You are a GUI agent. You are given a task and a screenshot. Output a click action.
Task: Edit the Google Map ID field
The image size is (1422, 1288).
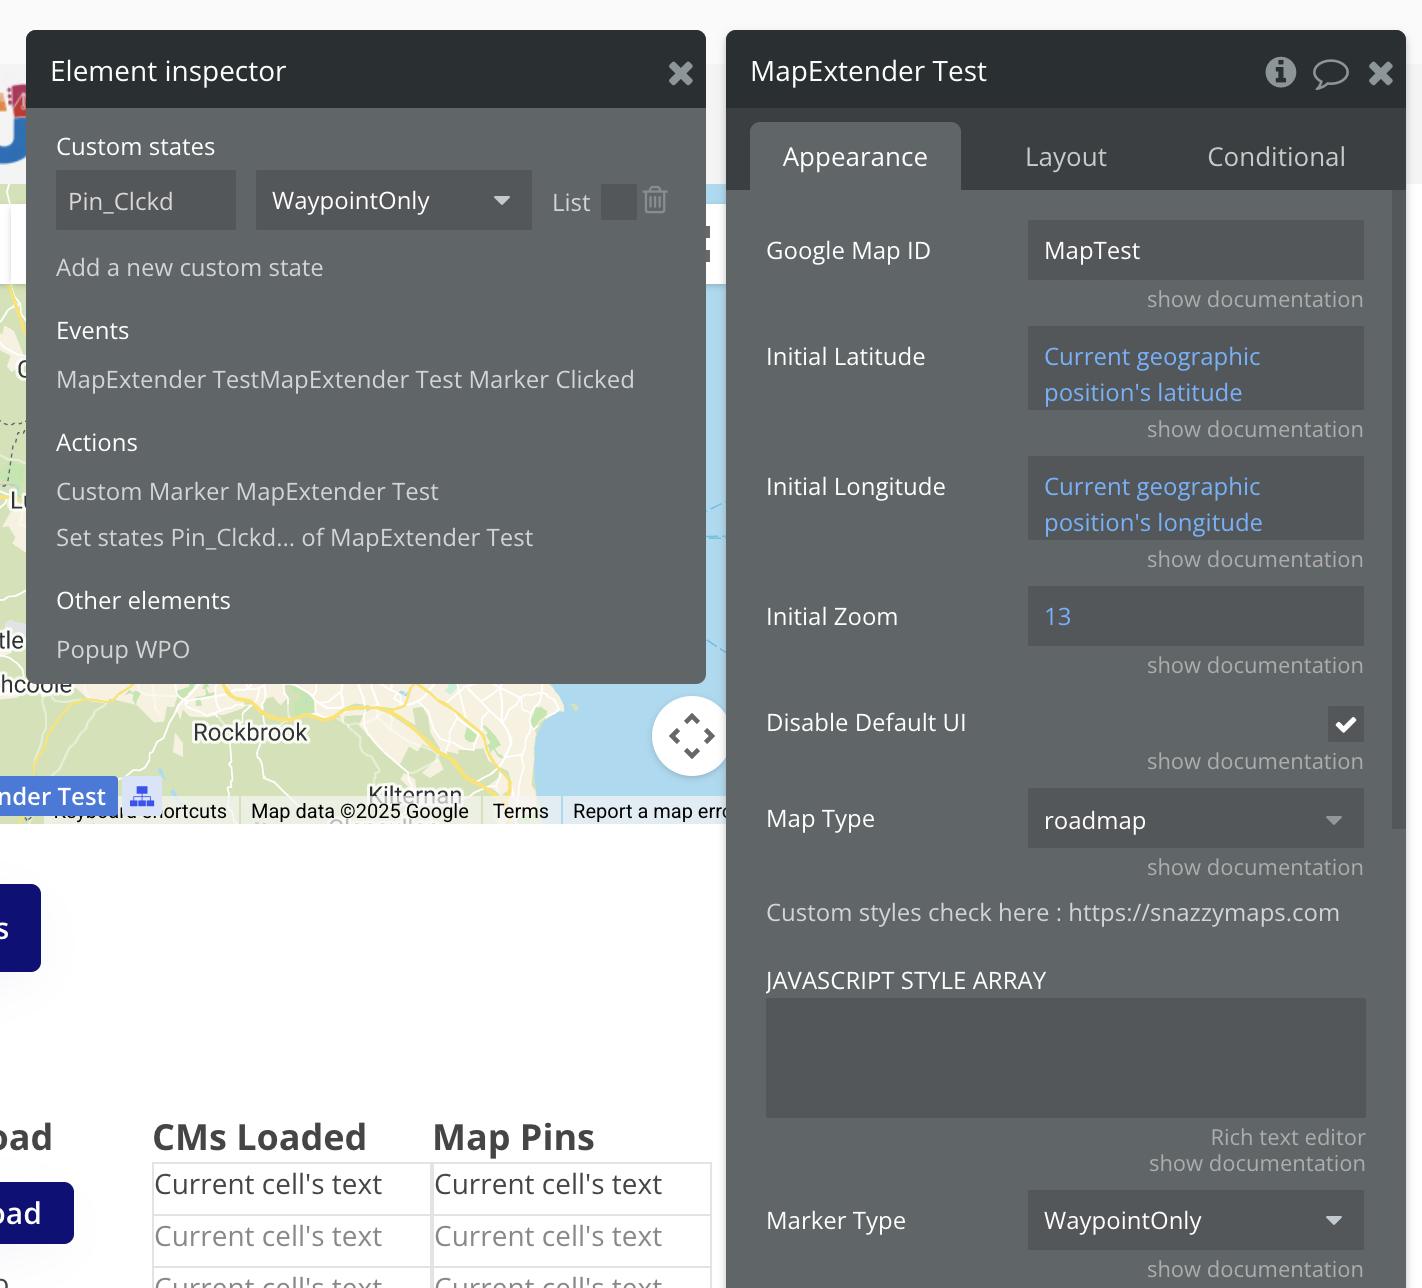[1196, 250]
